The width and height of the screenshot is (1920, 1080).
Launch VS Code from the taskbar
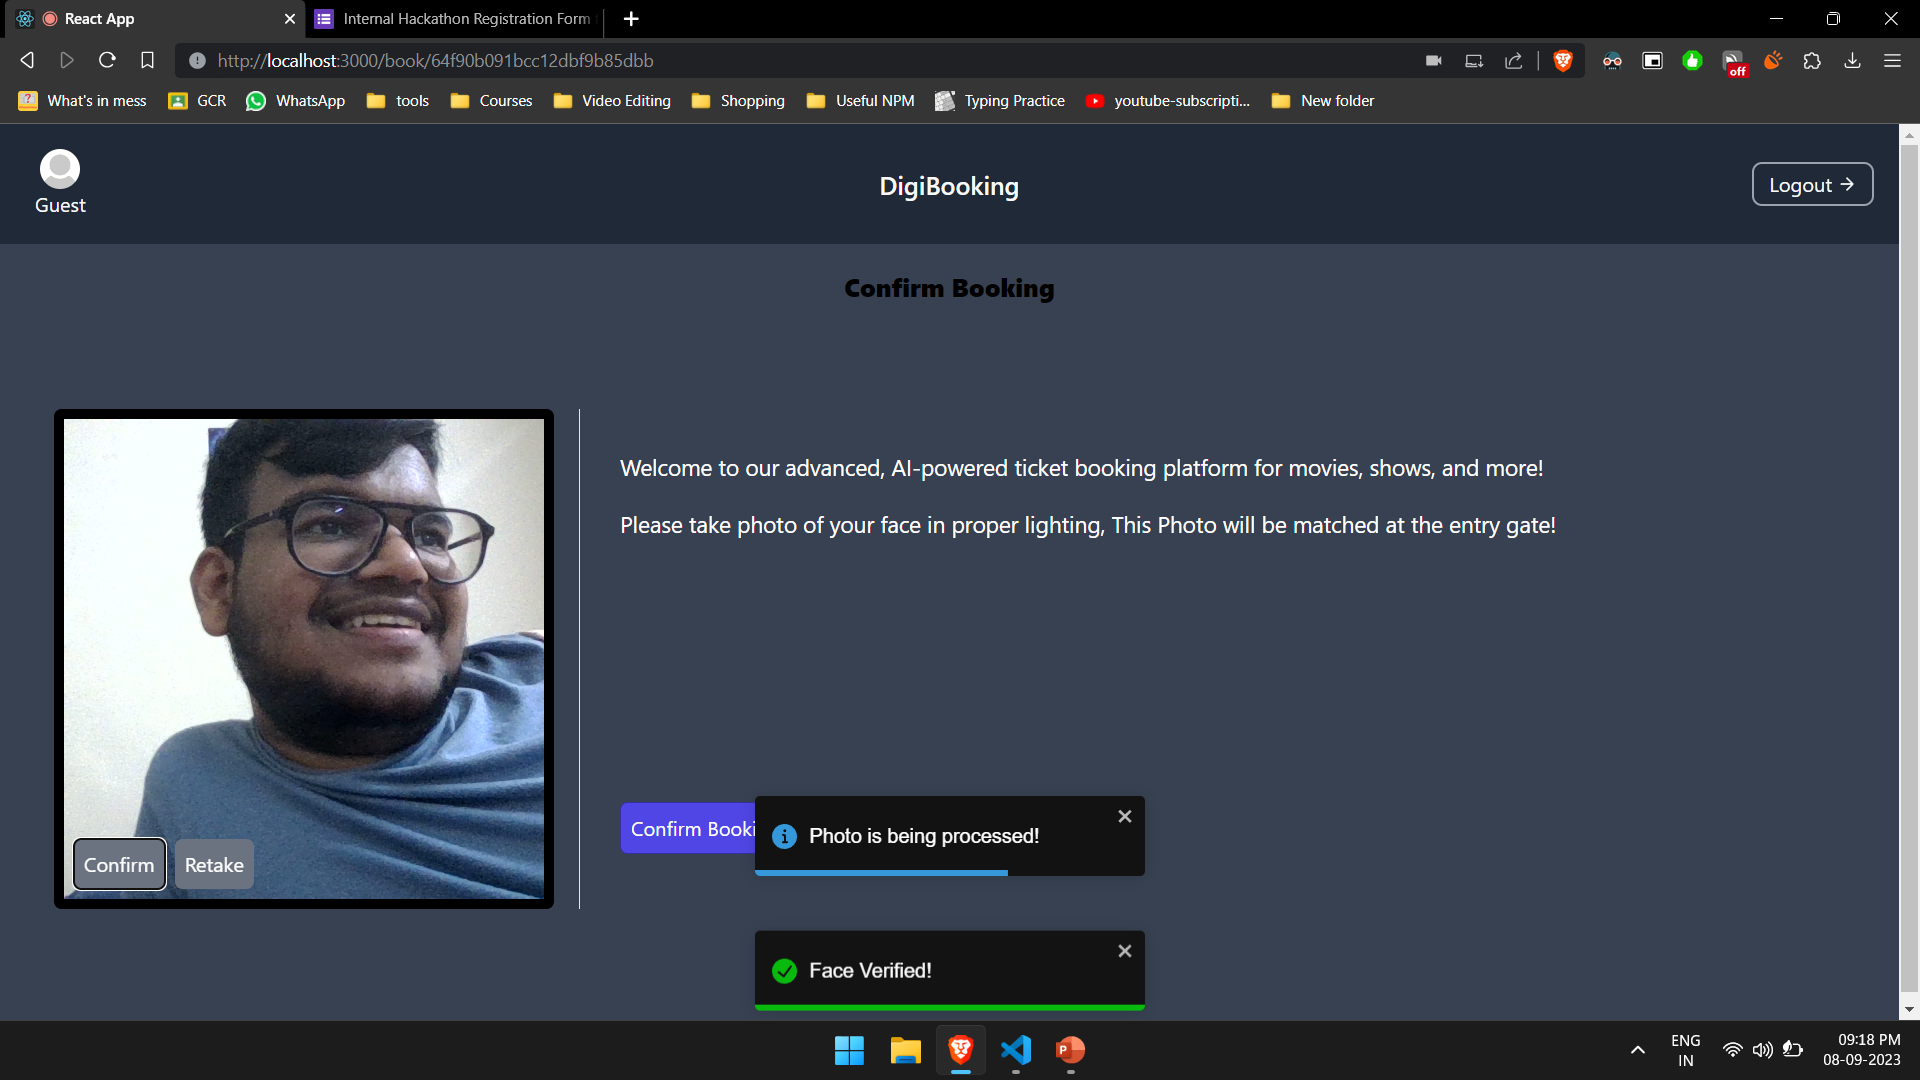point(1015,1051)
